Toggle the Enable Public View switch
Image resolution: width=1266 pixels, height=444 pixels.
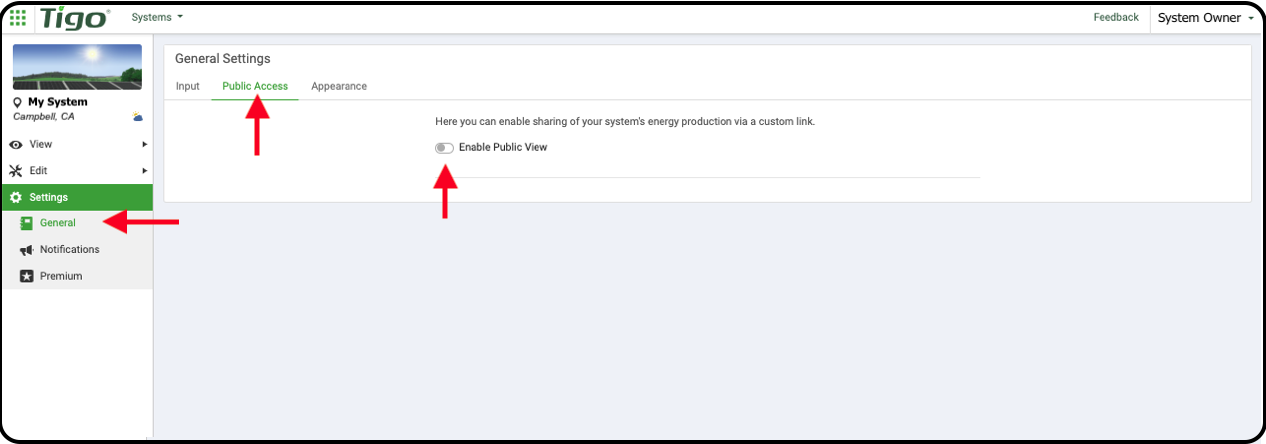pyautogui.click(x=444, y=148)
